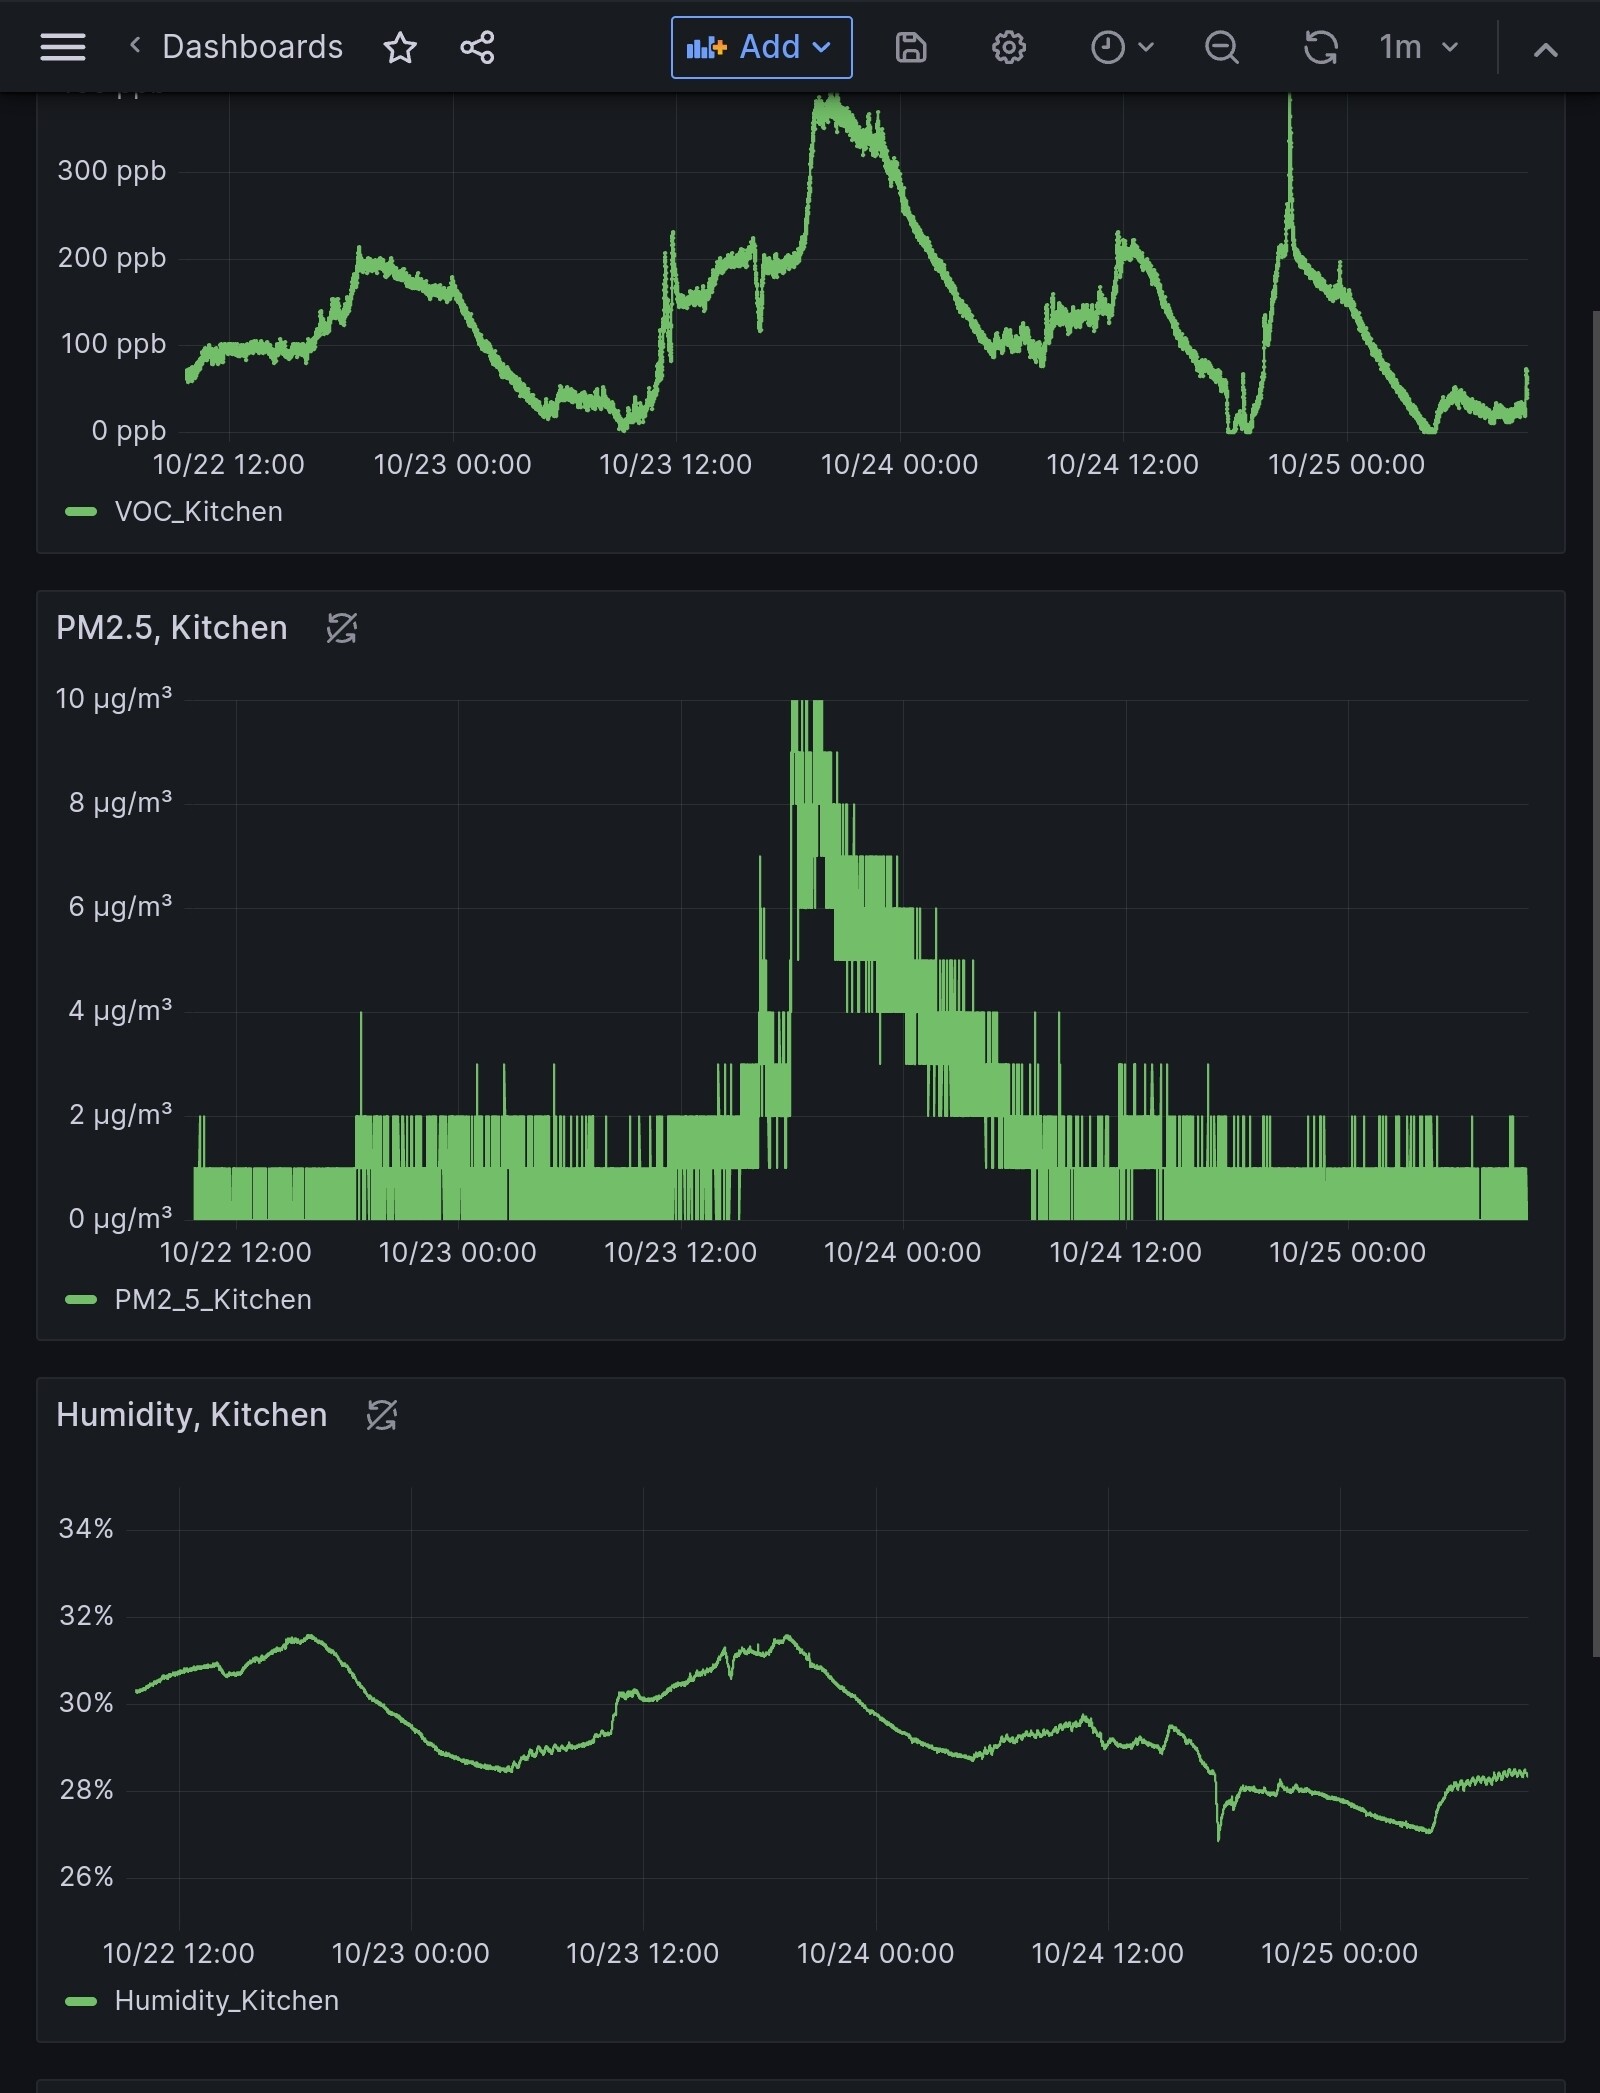Click the share dashboard icon

(477, 47)
